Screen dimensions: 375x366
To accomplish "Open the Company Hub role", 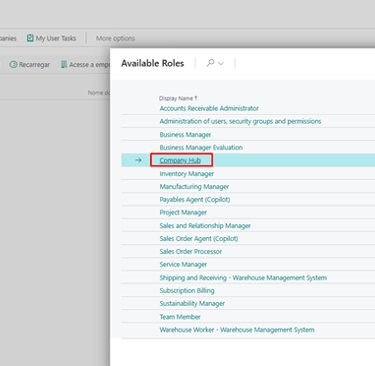I will click(180, 160).
